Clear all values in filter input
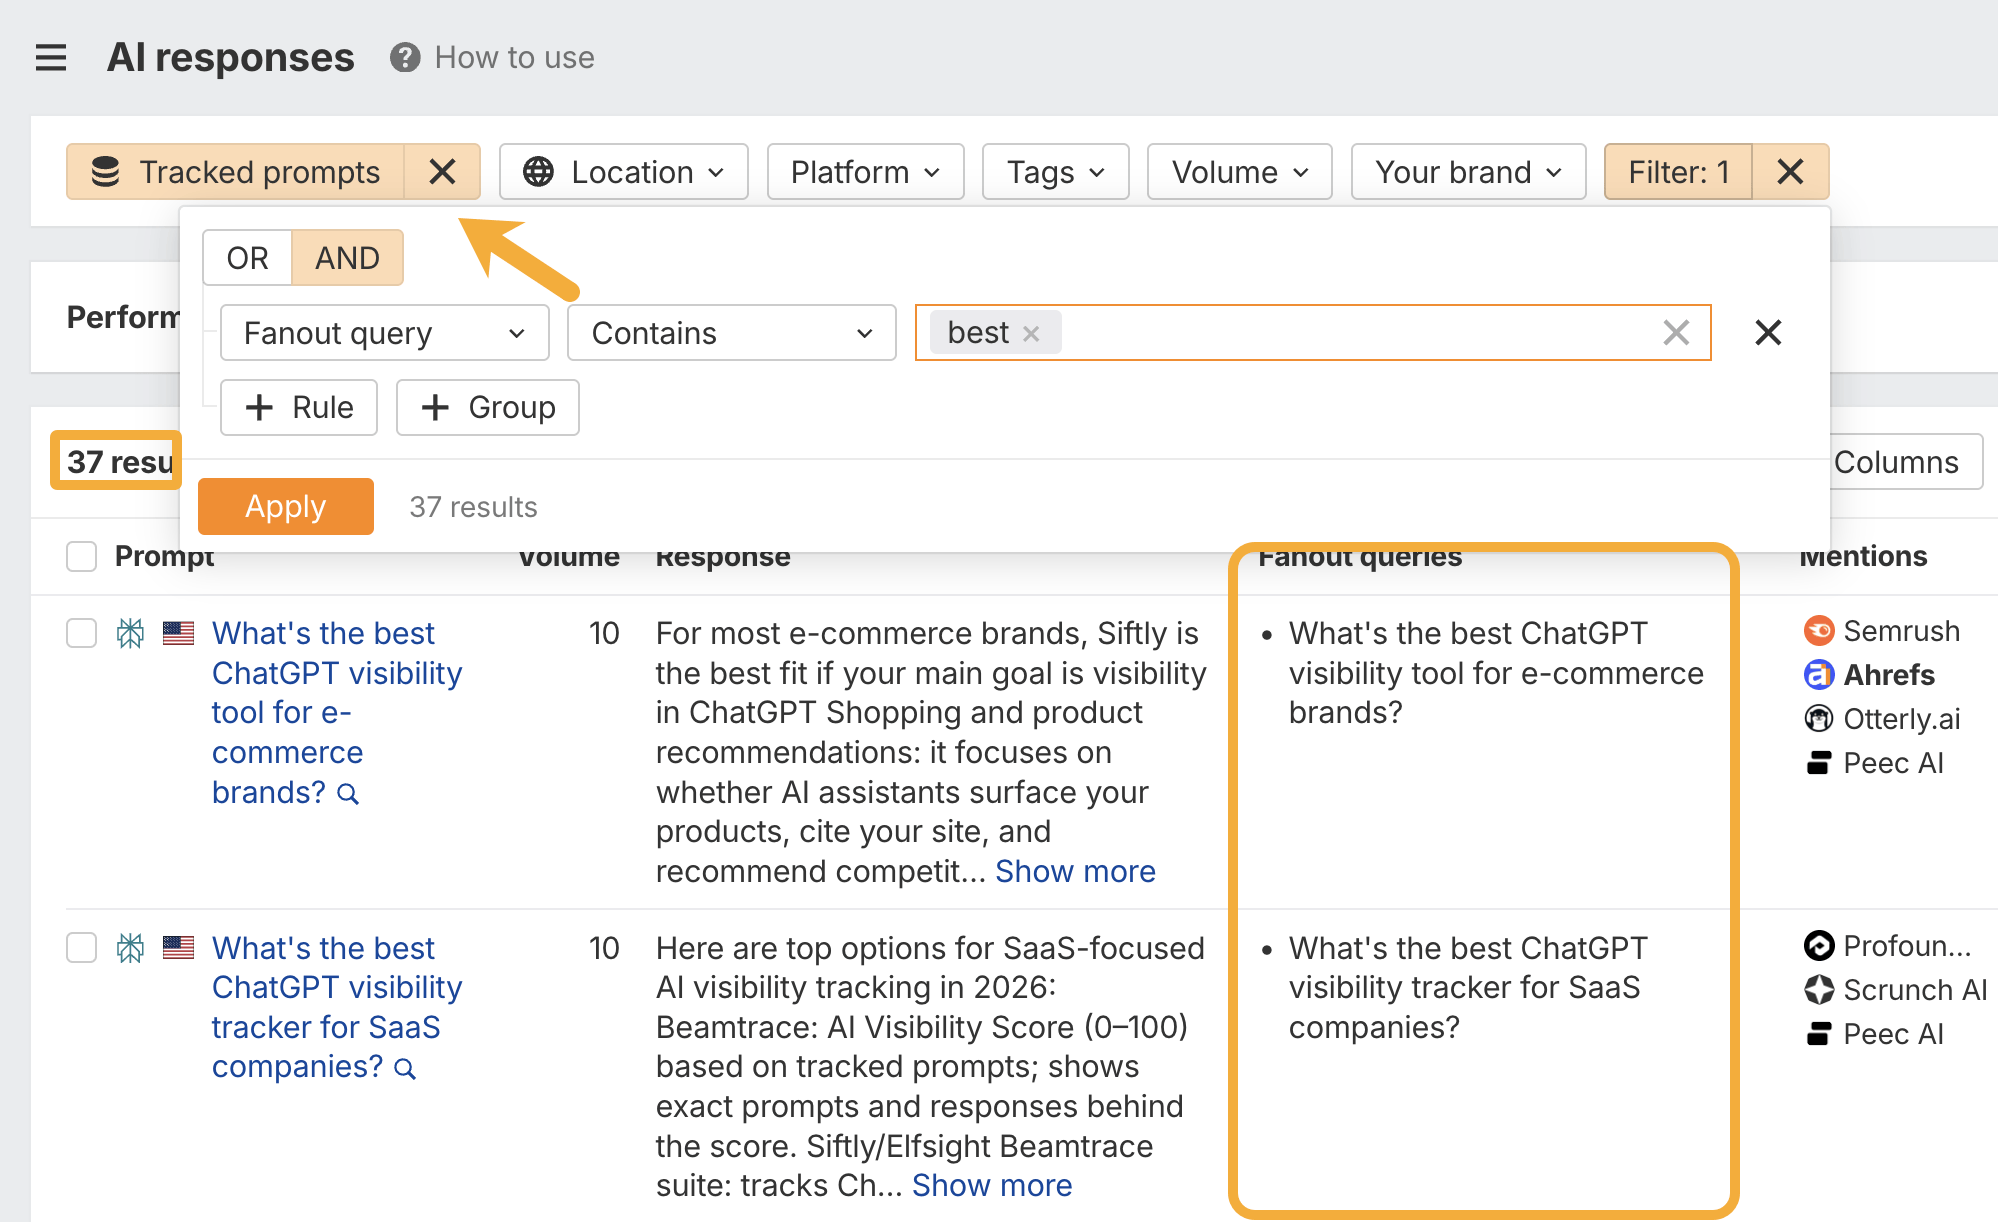The width and height of the screenshot is (1998, 1222). pyautogui.click(x=1676, y=333)
